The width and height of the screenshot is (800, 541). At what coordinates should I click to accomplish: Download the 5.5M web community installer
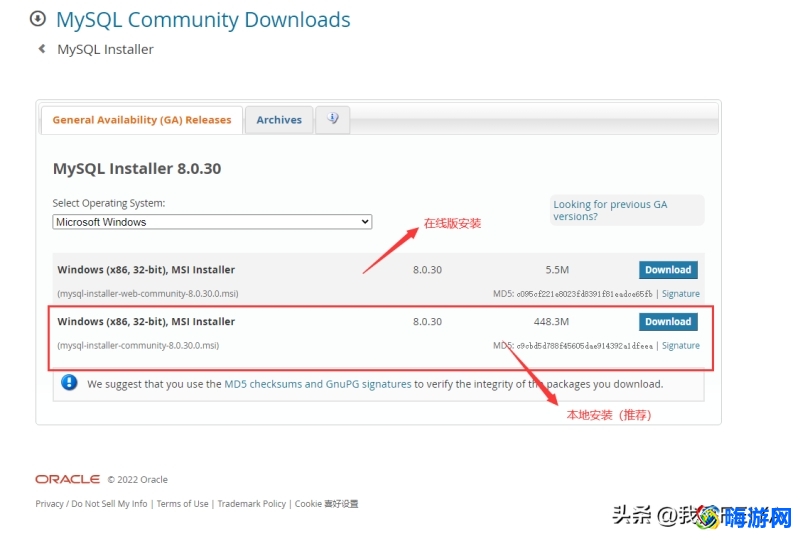[668, 270]
